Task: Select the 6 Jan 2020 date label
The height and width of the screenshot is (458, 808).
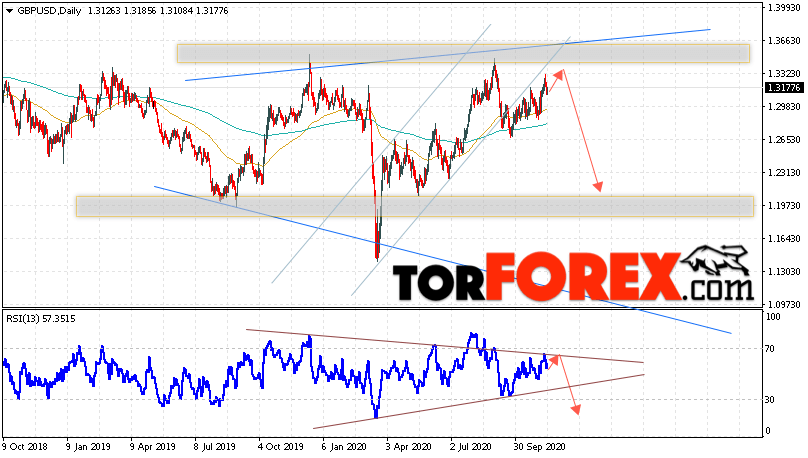Action: [344, 447]
